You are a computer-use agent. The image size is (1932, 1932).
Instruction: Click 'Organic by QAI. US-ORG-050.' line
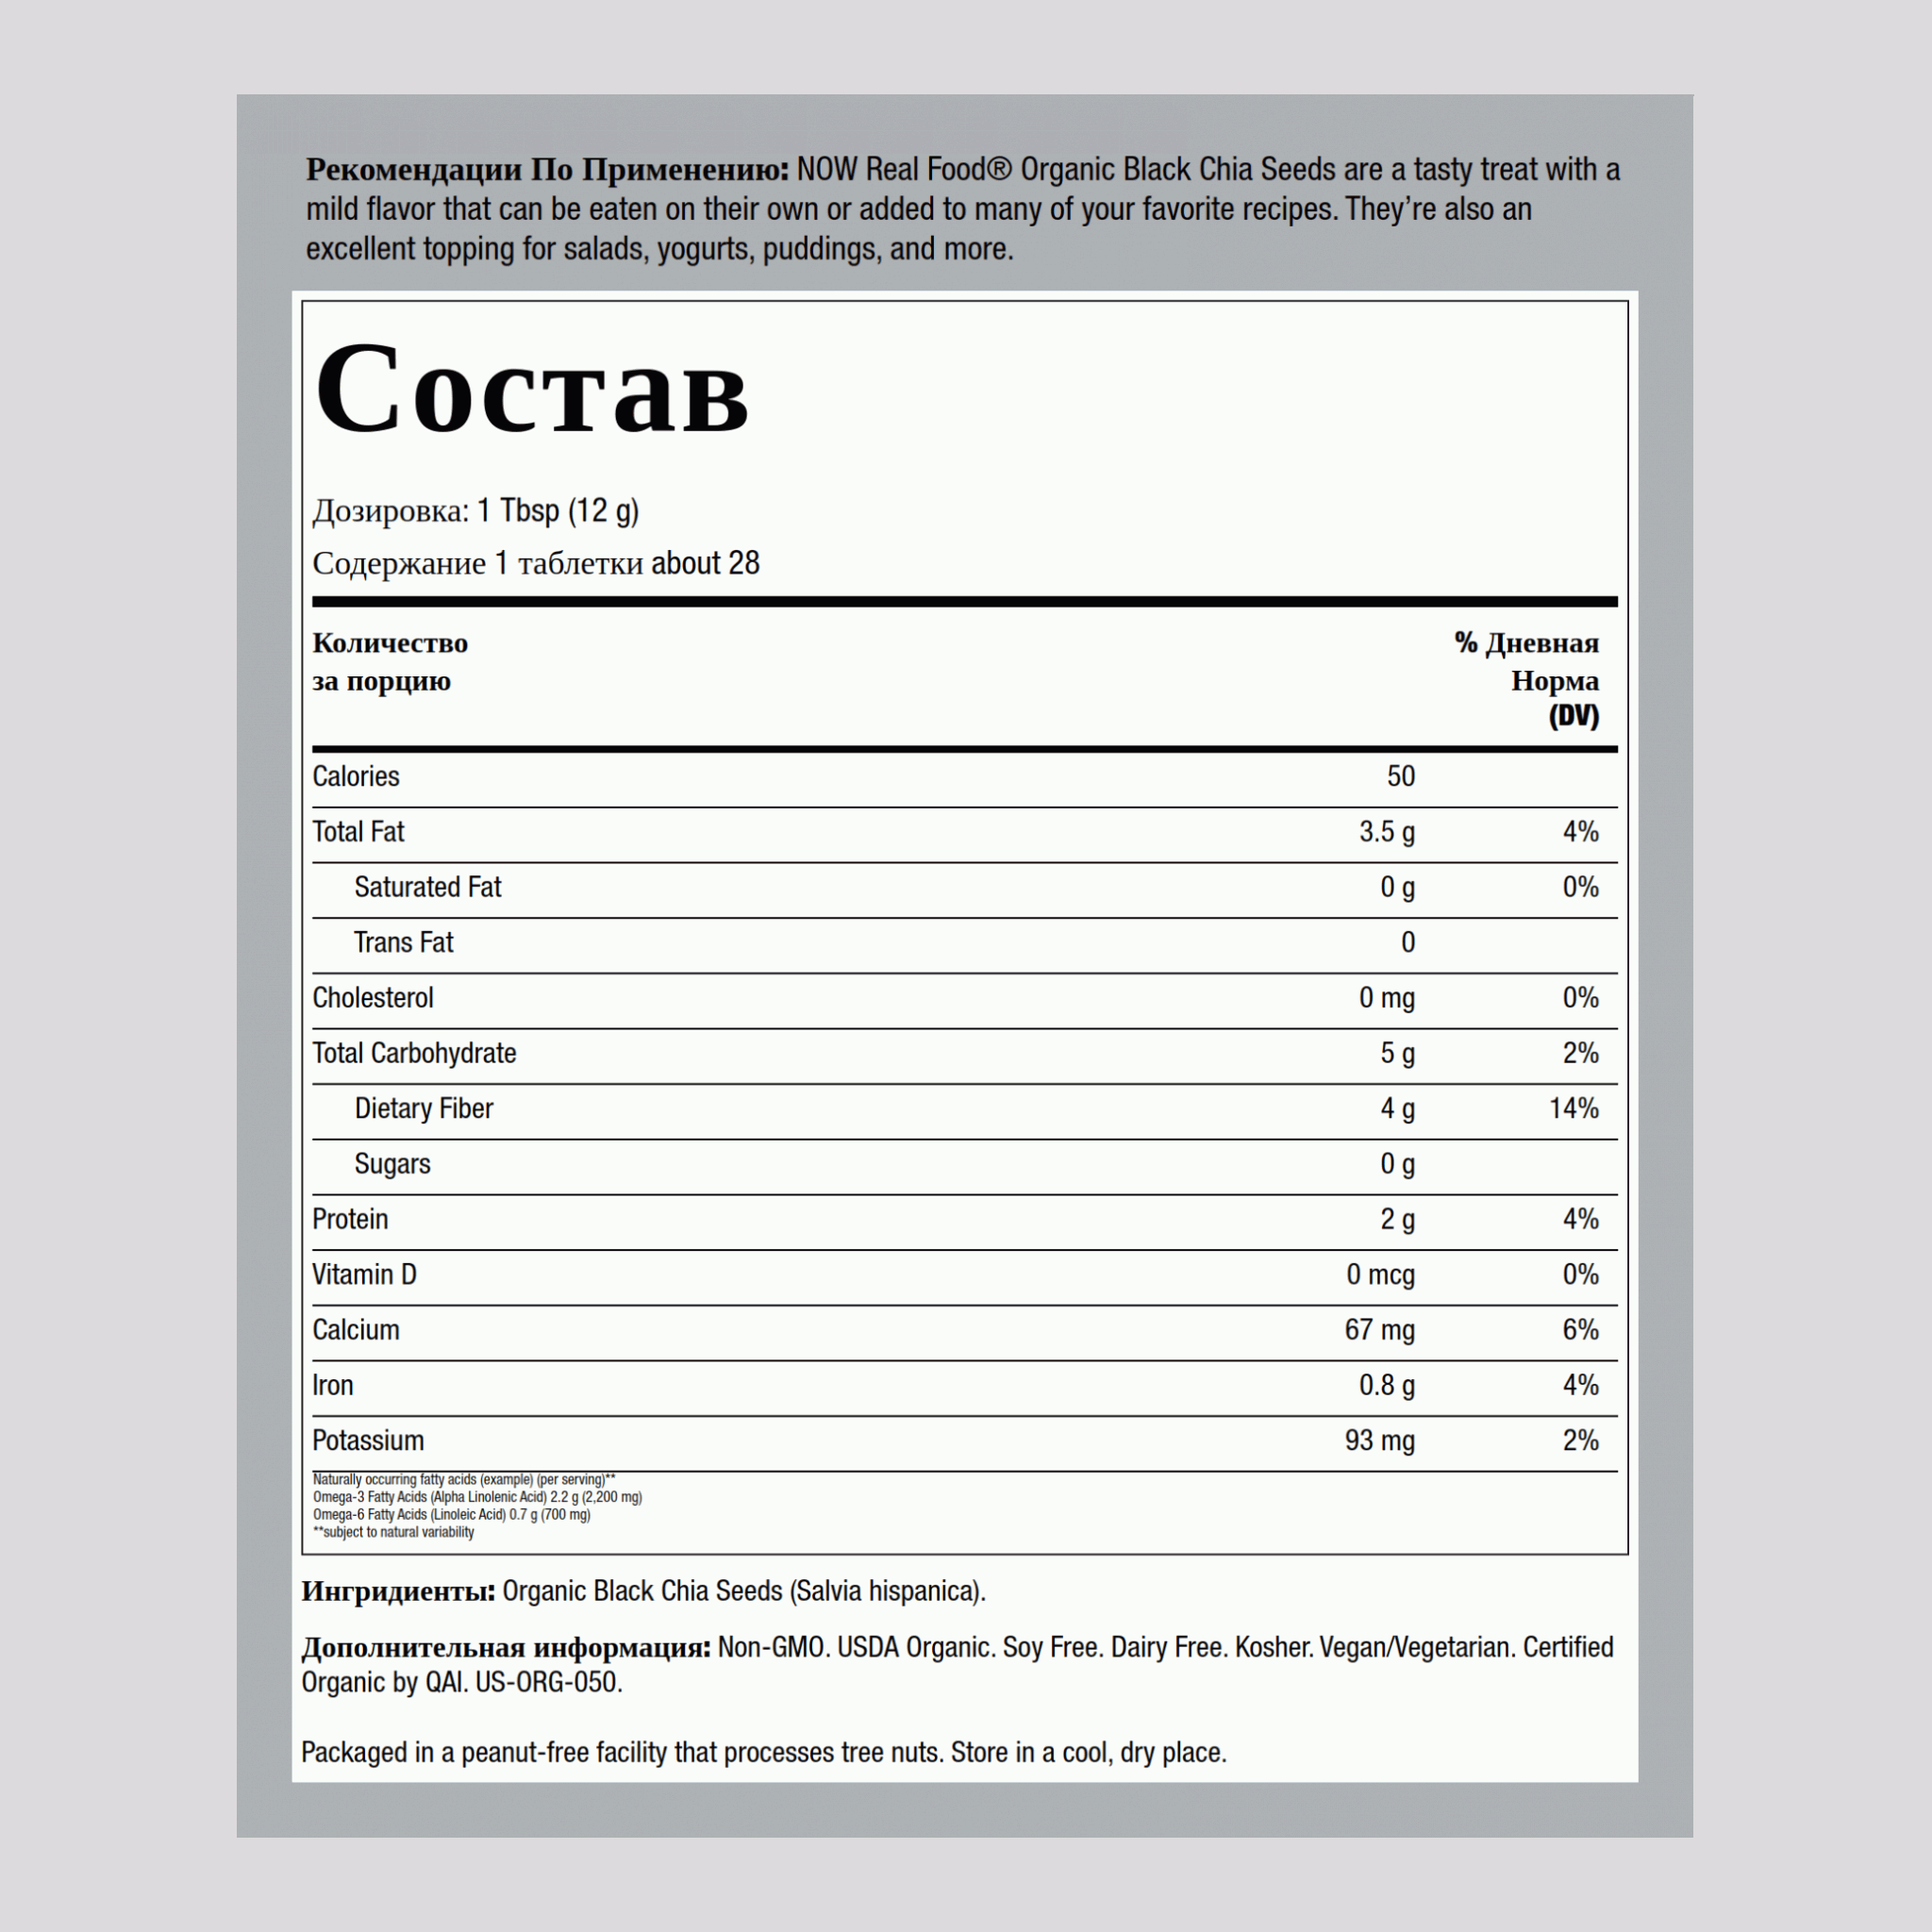(462, 1682)
